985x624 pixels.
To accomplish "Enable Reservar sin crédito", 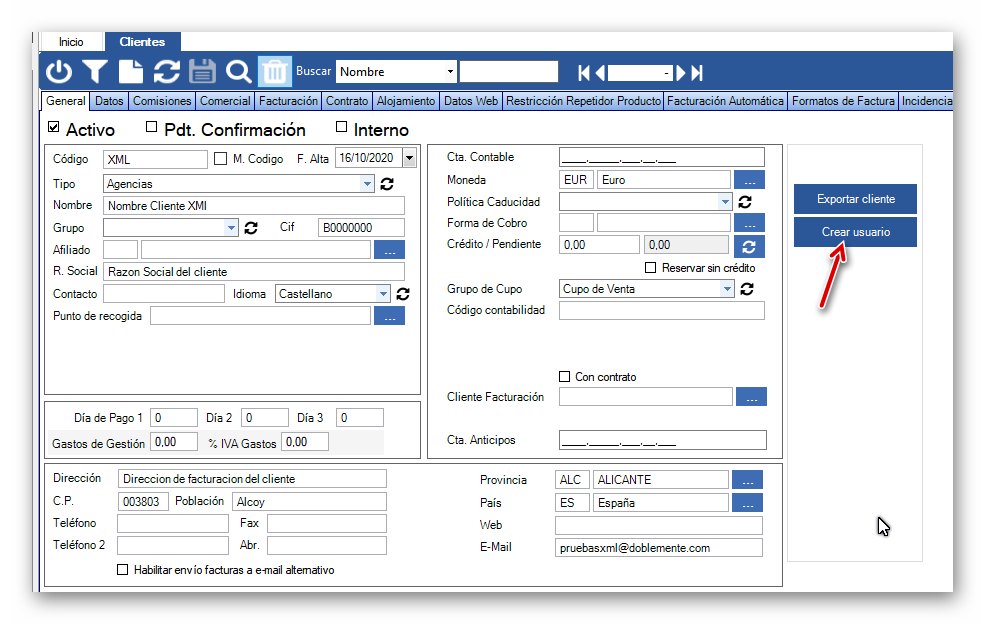I will [x=651, y=268].
